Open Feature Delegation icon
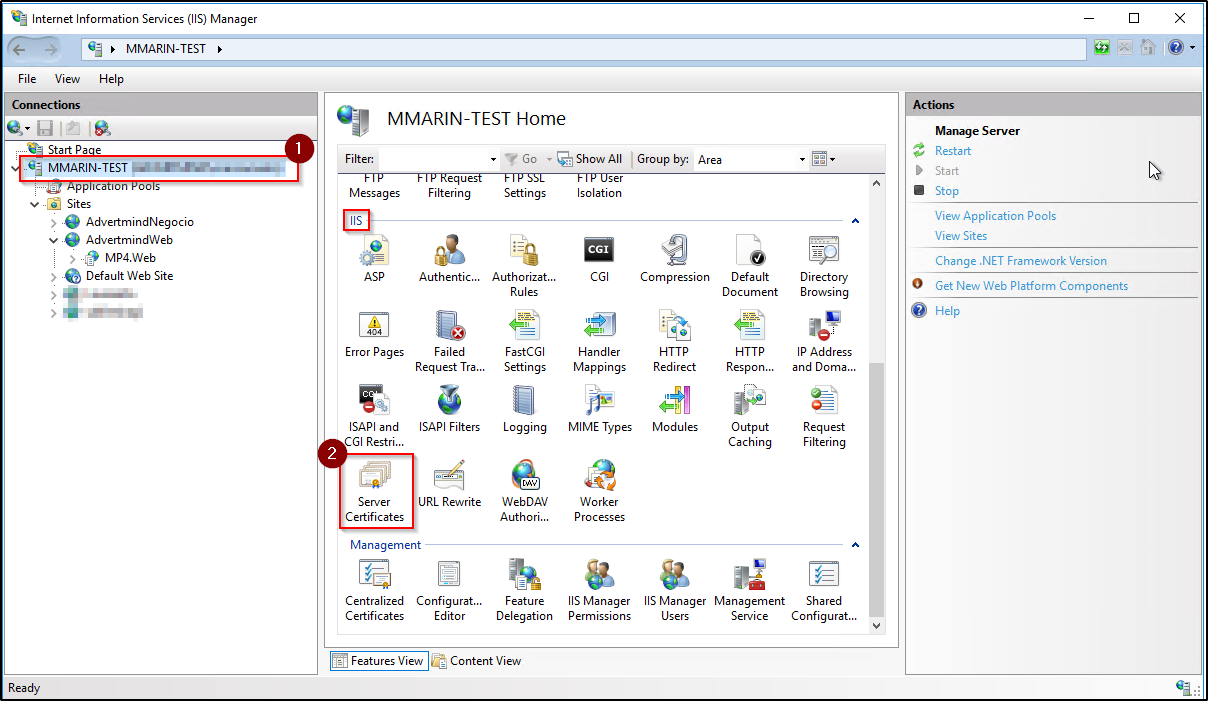 point(524,590)
